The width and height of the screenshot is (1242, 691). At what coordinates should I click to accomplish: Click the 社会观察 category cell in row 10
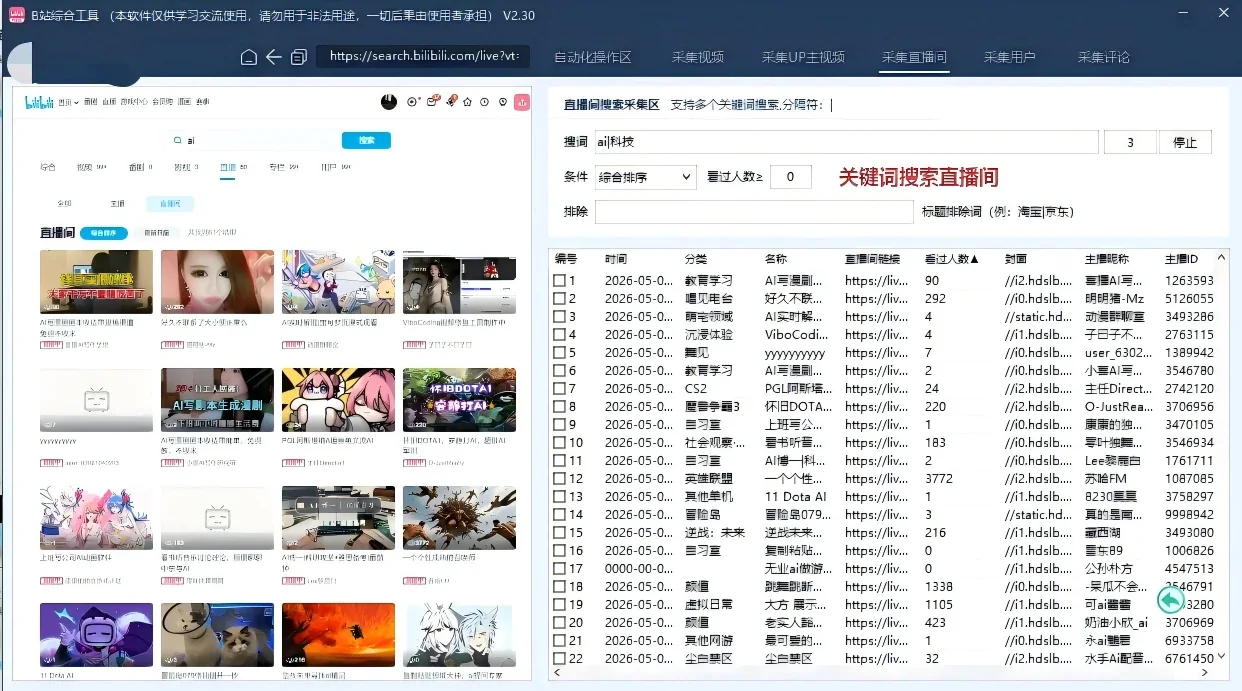pos(714,443)
